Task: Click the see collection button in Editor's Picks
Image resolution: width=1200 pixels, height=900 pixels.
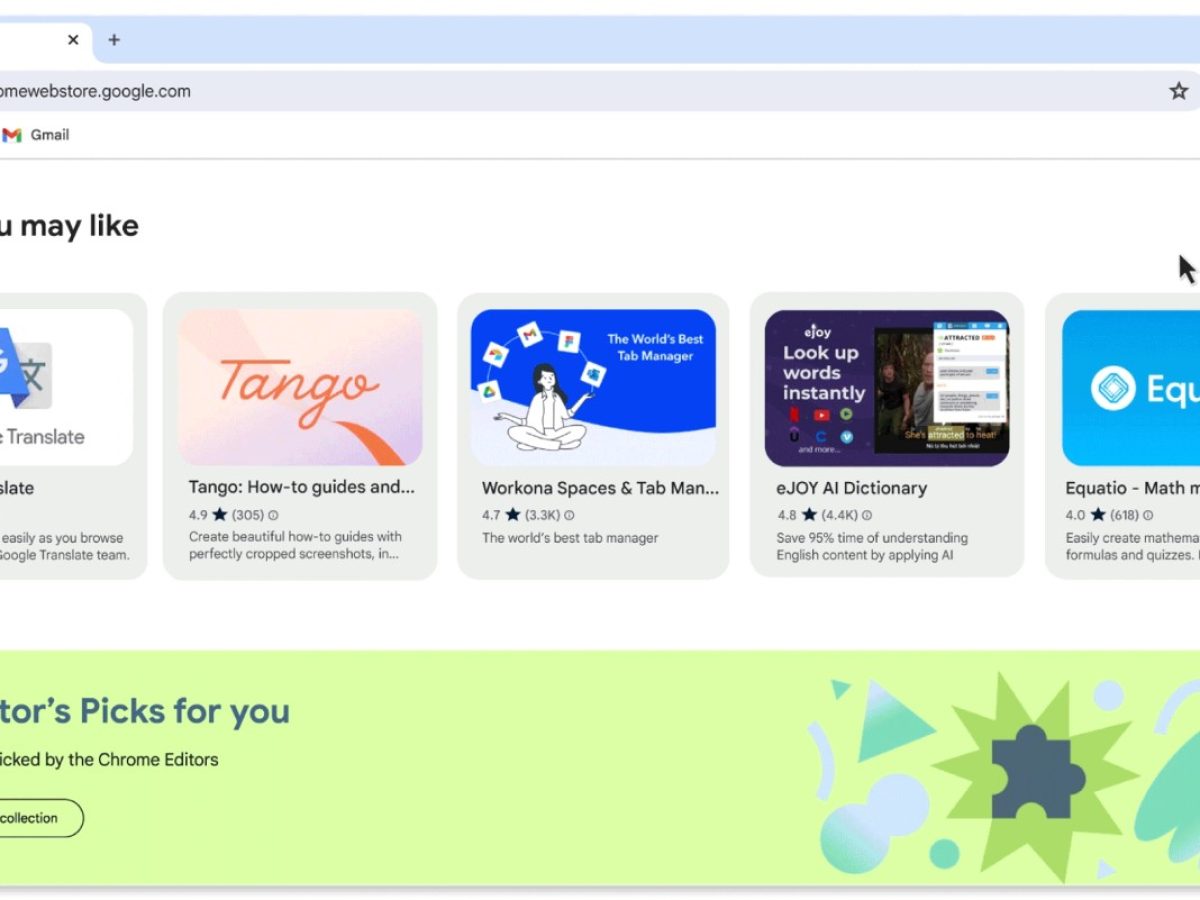Action: pos(42,818)
